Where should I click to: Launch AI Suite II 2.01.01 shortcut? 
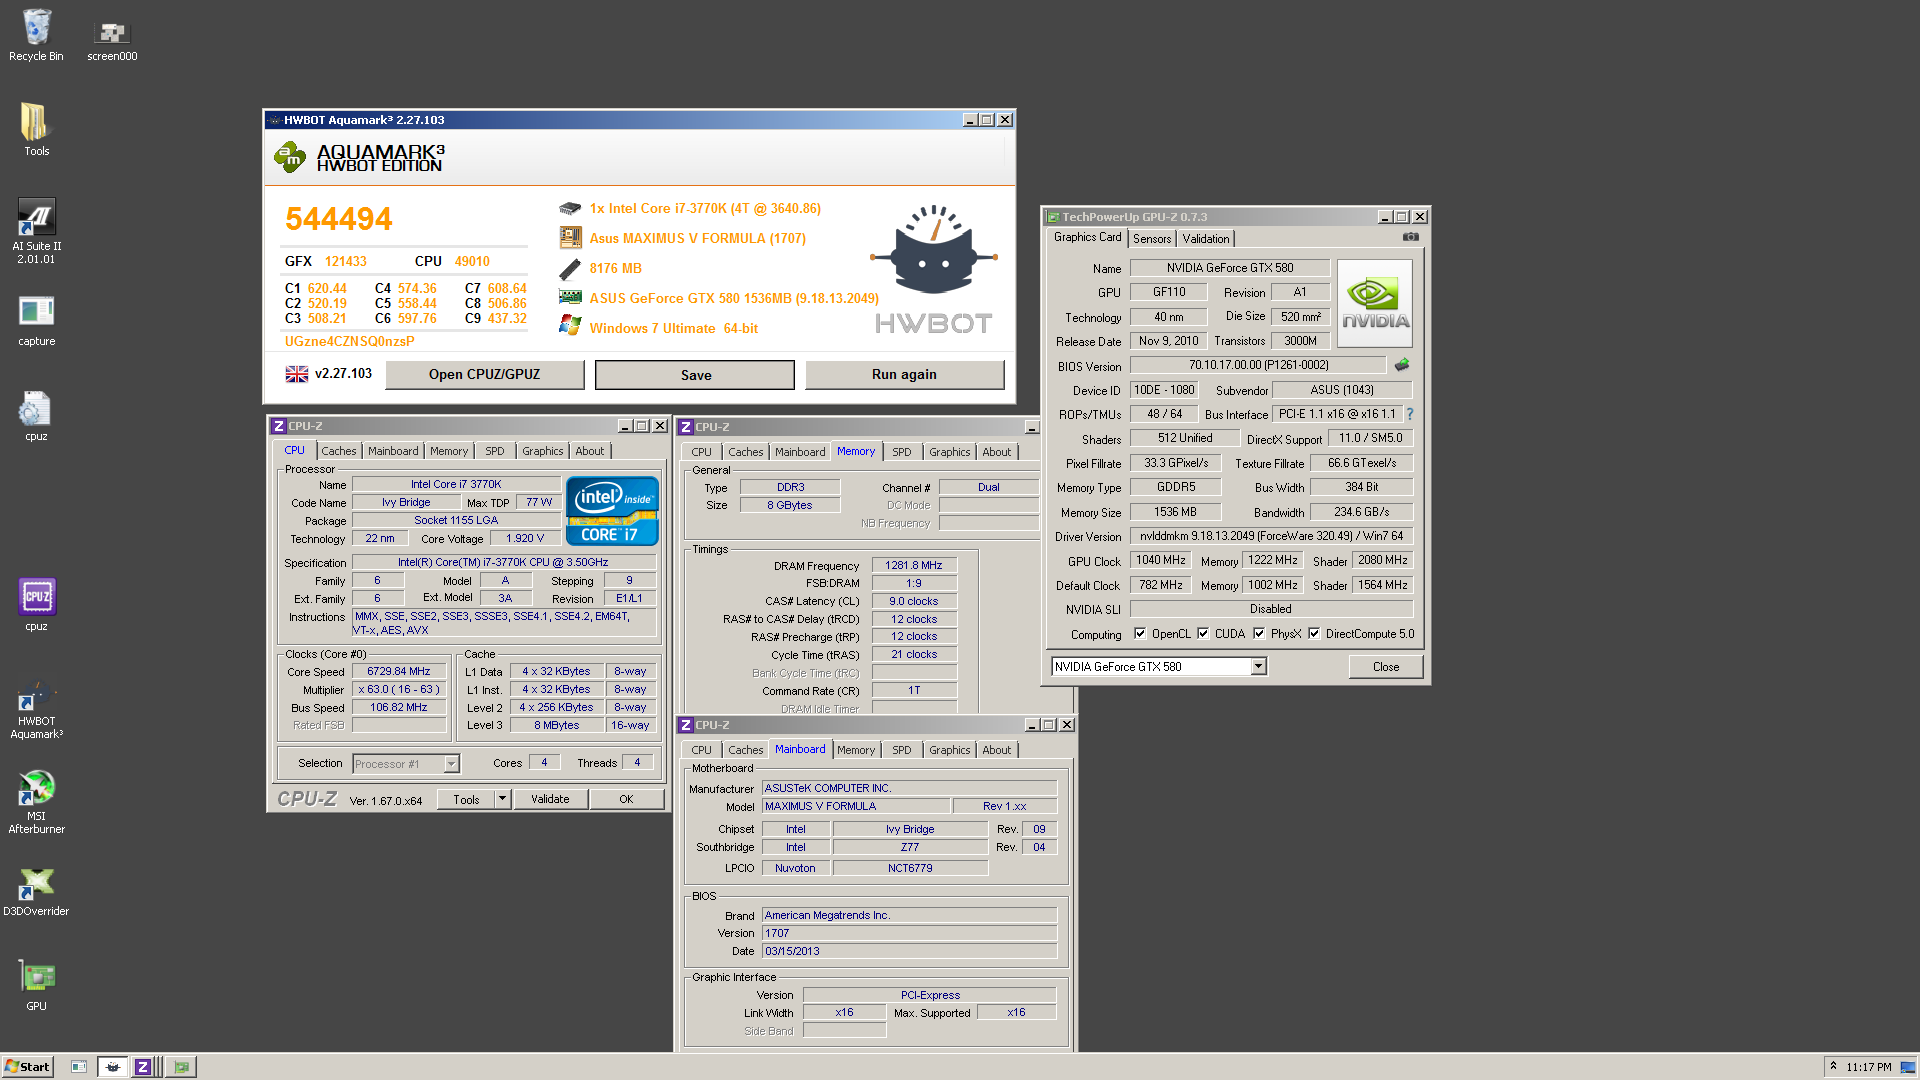[36, 231]
